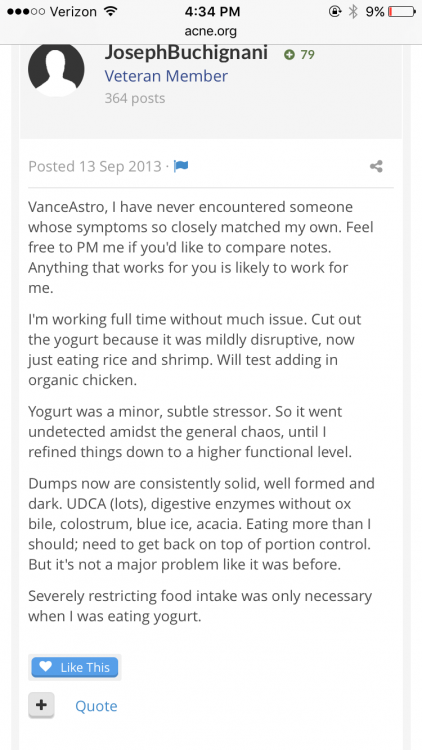Click the heart icon in Like This
The image size is (422, 750).
(45, 667)
